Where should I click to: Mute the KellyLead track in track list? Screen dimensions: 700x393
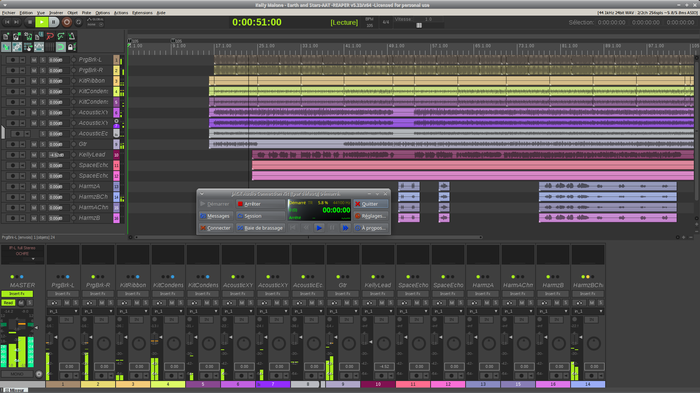[x=34, y=155]
